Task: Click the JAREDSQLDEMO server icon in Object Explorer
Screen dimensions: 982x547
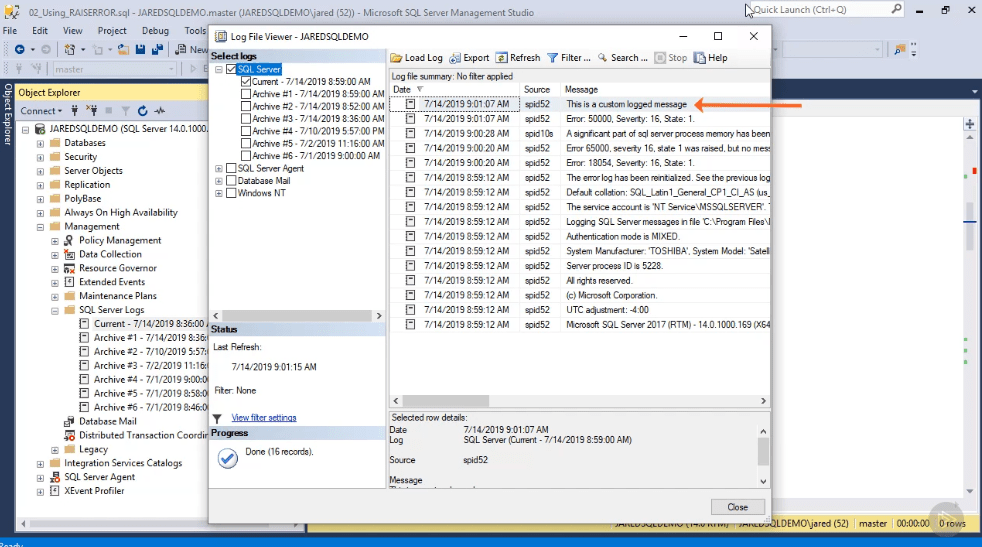Action: (x=40, y=129)
